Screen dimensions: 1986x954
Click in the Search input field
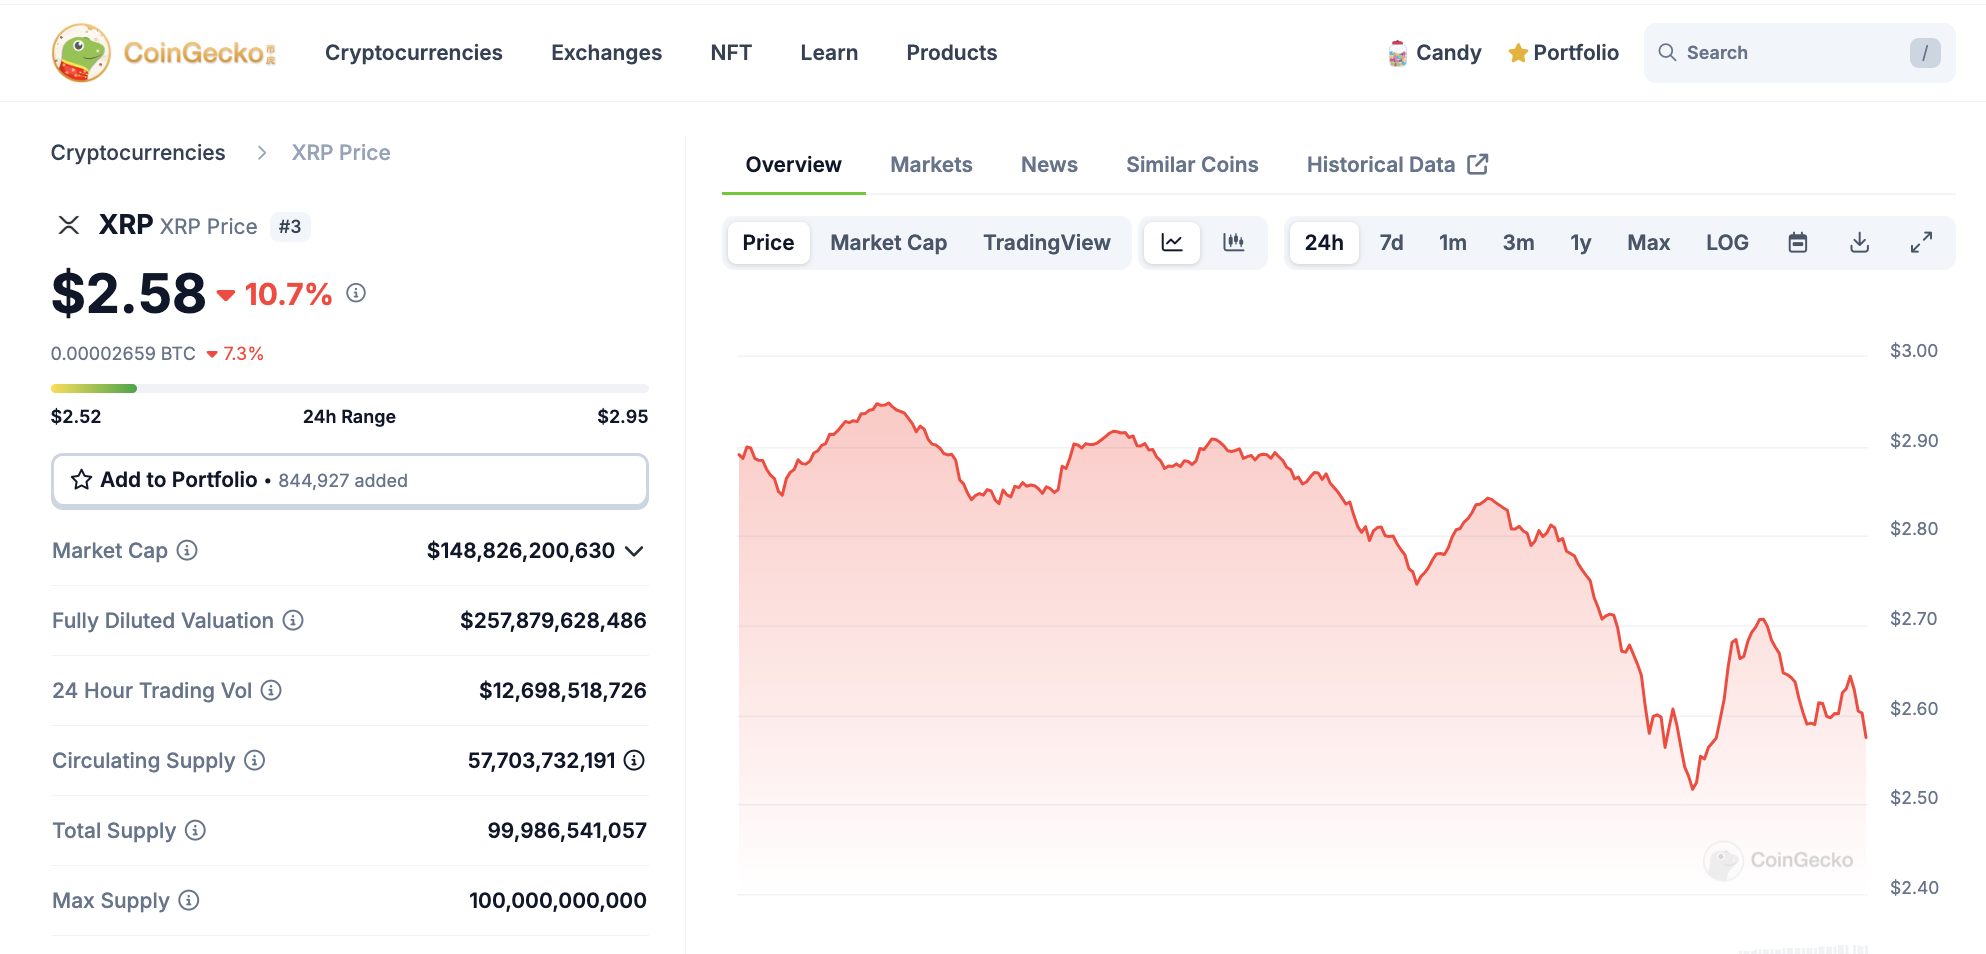[1800, 53]
